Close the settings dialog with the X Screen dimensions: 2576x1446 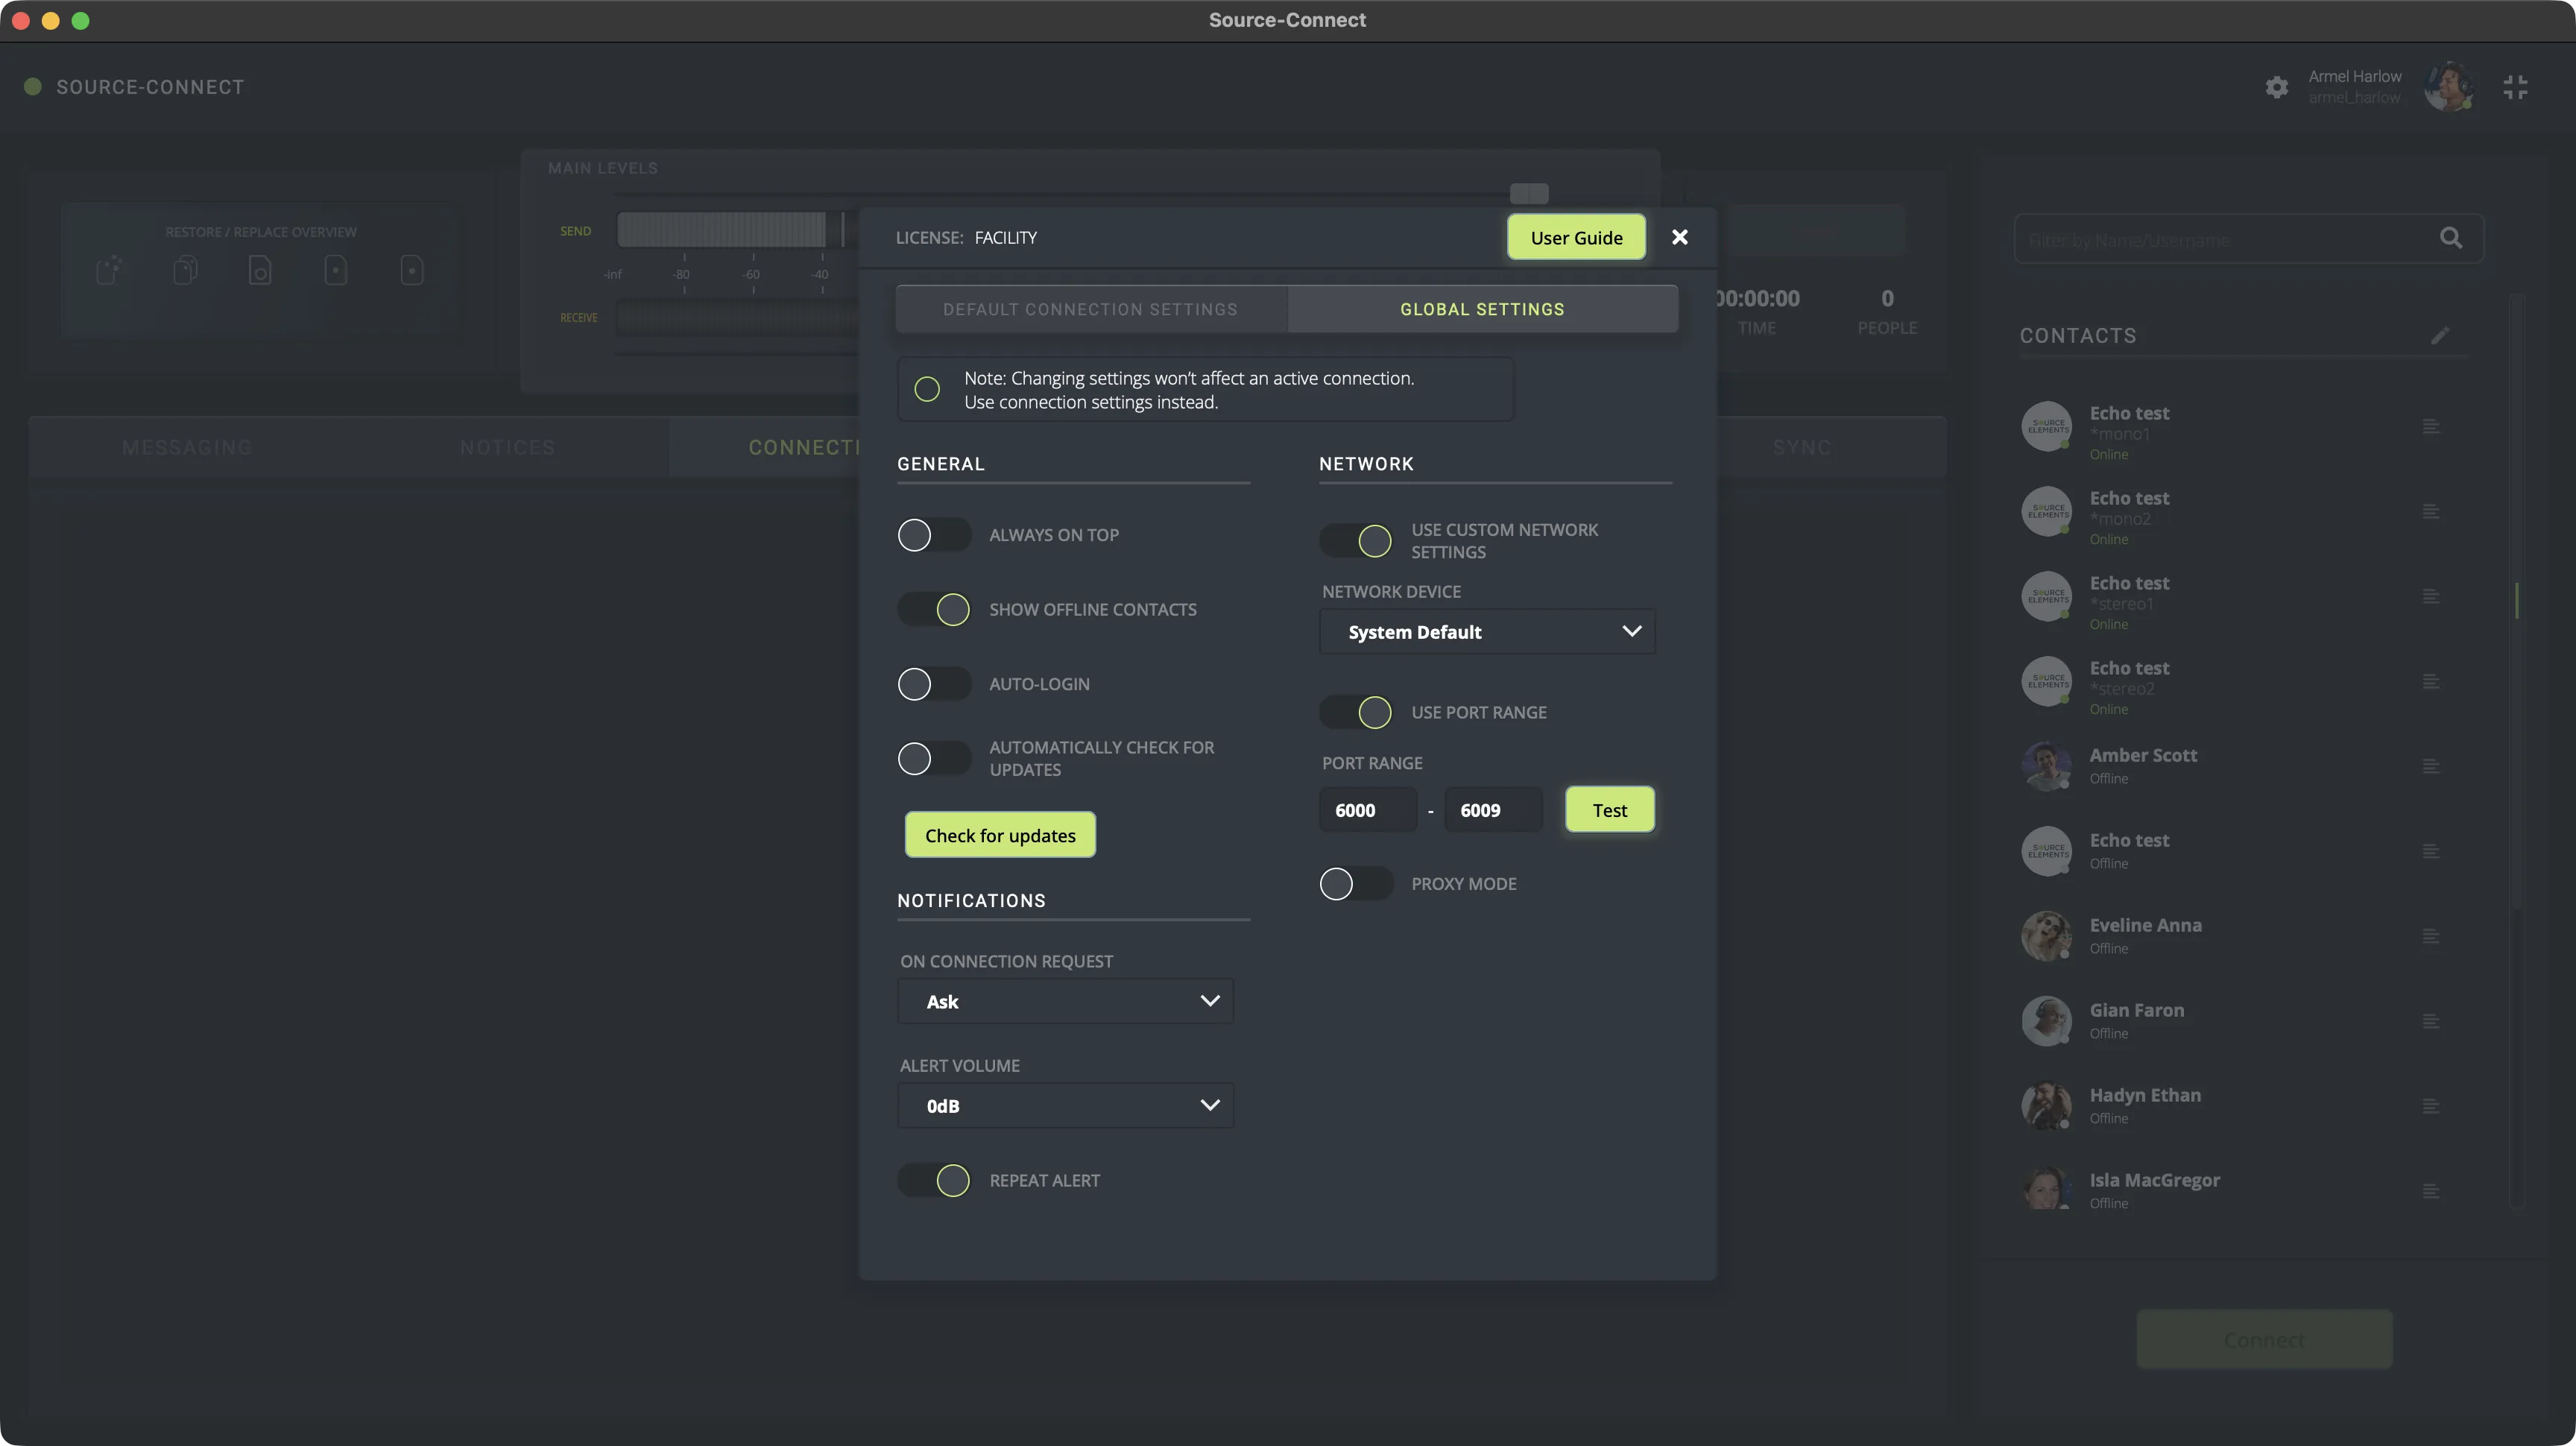[1680, 237]
